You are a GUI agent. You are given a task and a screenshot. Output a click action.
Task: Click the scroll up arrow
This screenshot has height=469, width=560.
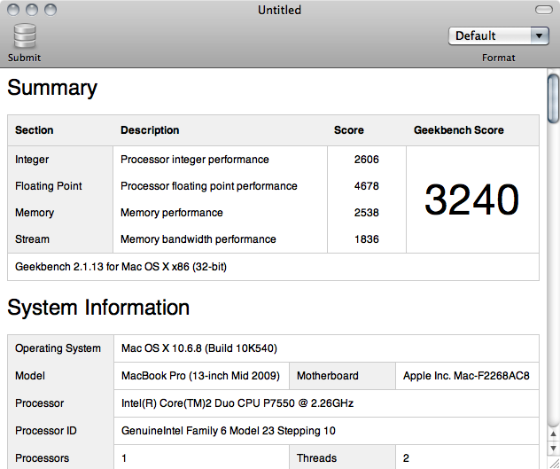tap(554, 434)
